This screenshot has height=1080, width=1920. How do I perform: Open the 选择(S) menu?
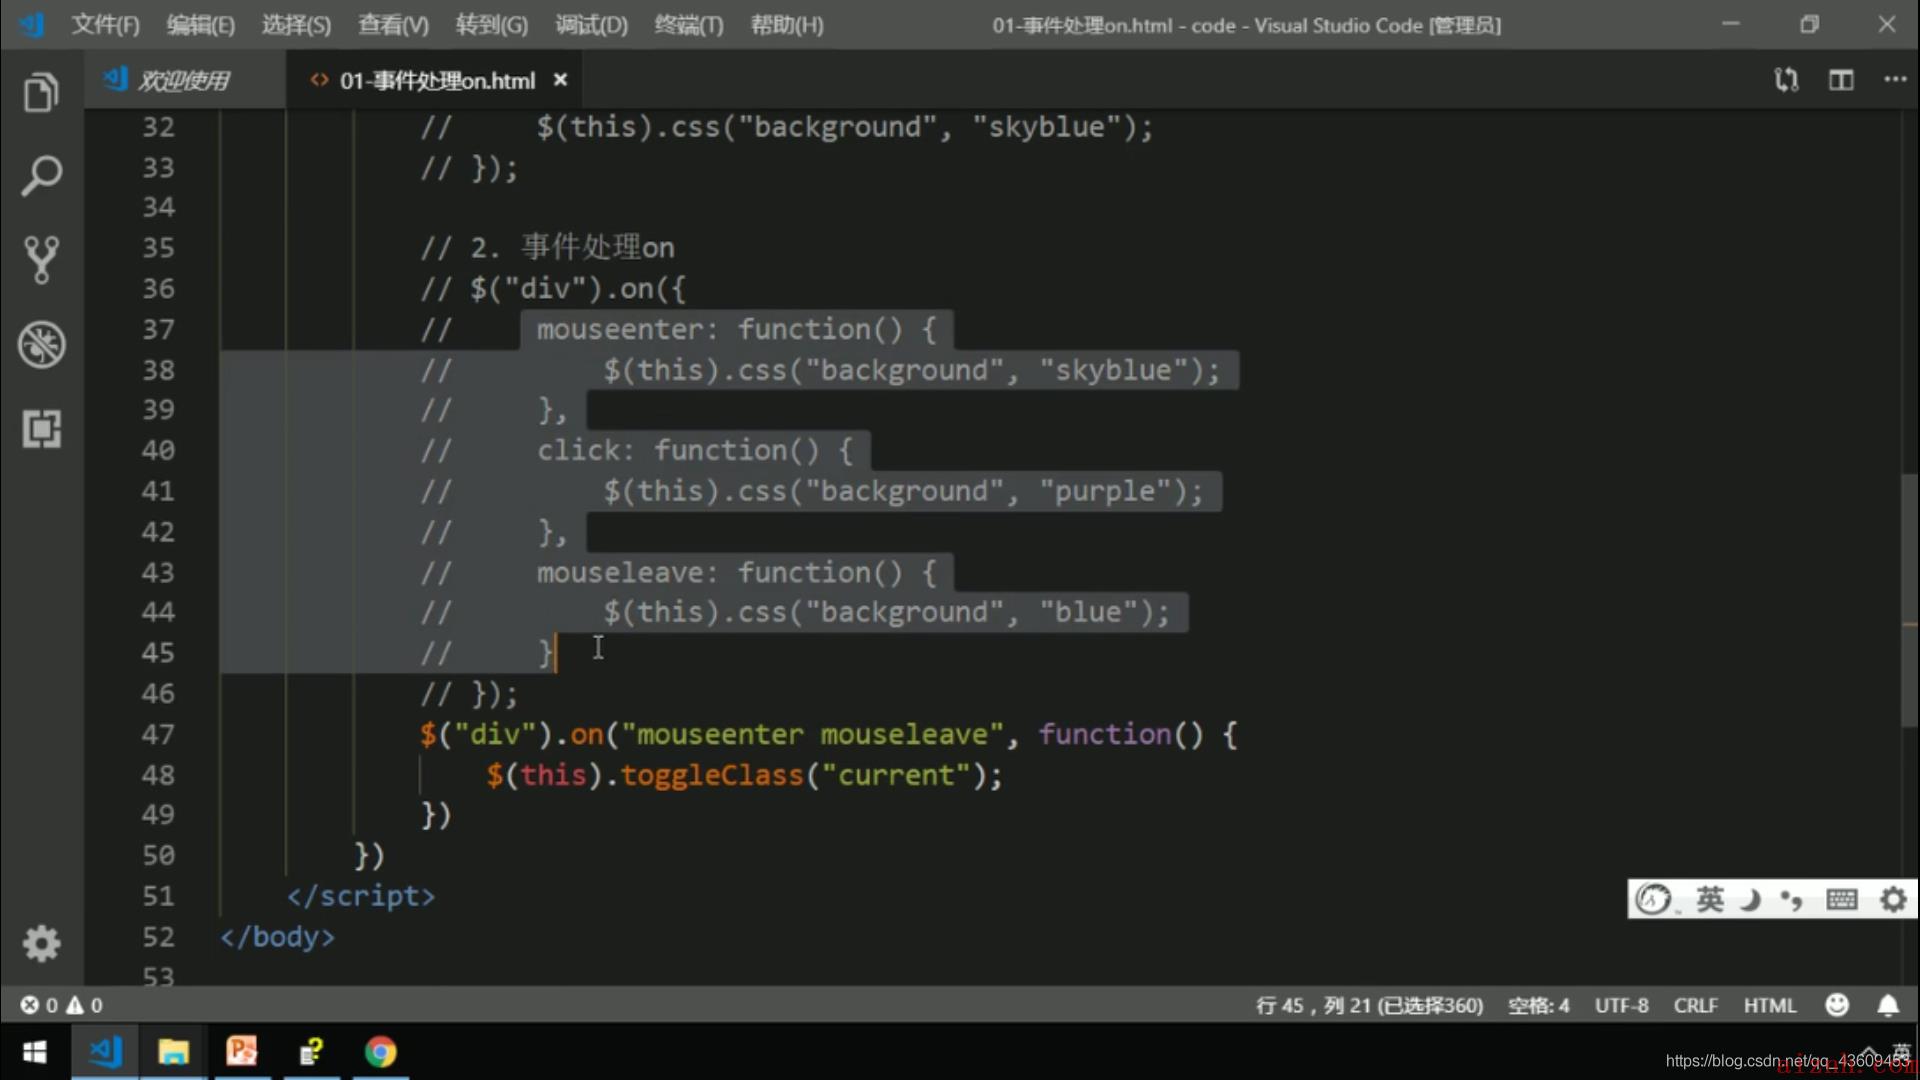click(x=296, y=25)
